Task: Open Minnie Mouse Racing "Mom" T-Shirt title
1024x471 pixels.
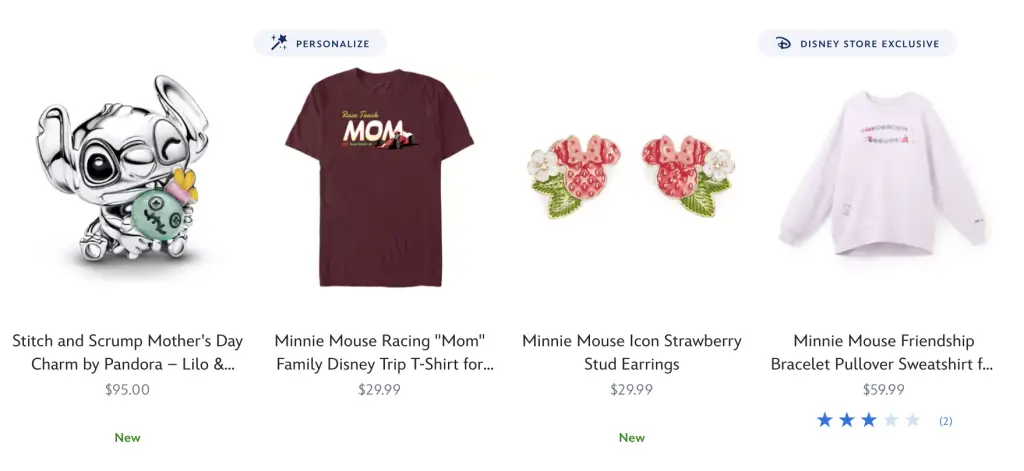Action: (x=384, y=352)
